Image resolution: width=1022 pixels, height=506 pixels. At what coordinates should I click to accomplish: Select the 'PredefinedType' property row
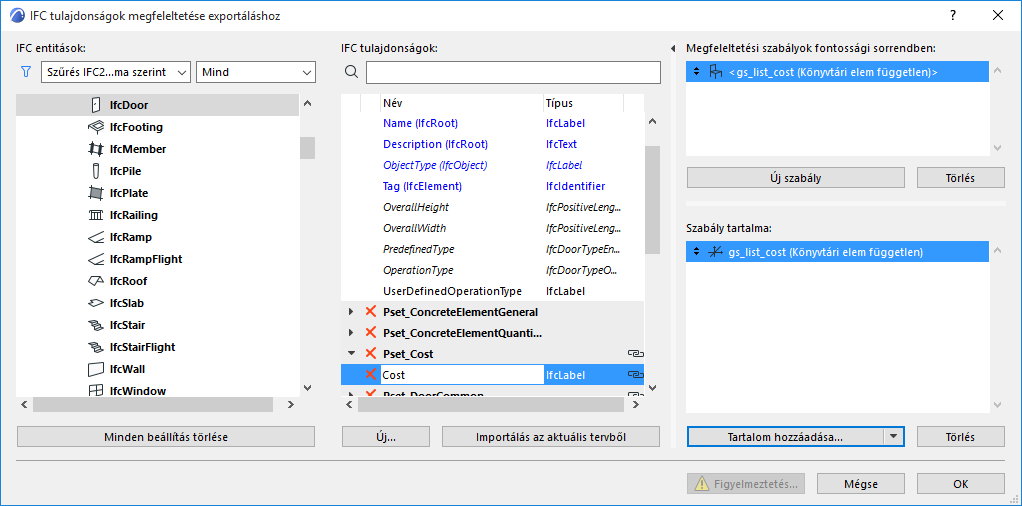click(x=492, y=249)
